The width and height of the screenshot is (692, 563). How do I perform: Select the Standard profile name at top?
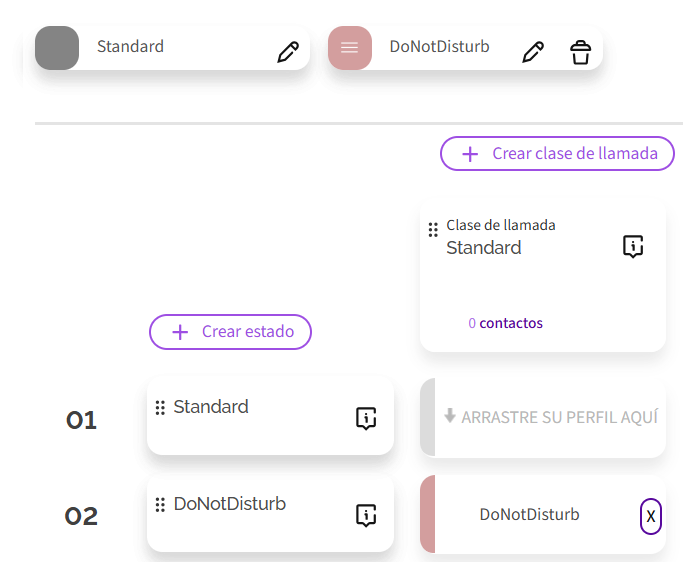(x=130, y=46)
